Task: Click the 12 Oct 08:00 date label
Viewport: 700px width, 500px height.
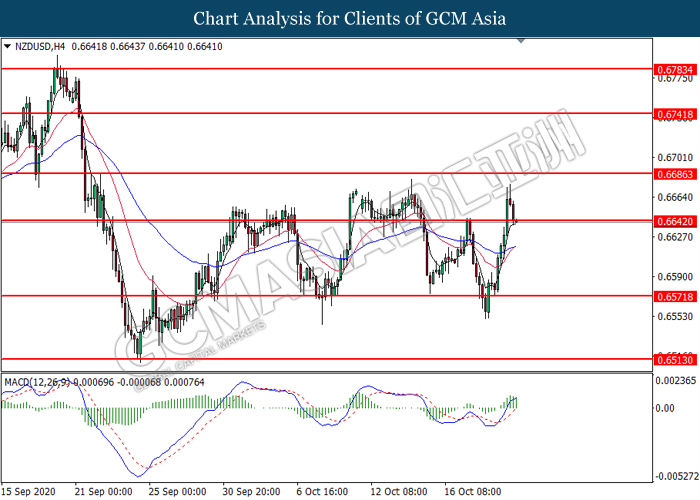Action: tap(399, 492)
